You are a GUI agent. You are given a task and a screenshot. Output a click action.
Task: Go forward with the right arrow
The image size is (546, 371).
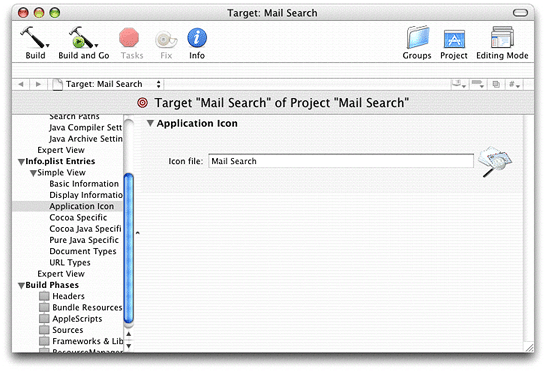coord(38,84)
